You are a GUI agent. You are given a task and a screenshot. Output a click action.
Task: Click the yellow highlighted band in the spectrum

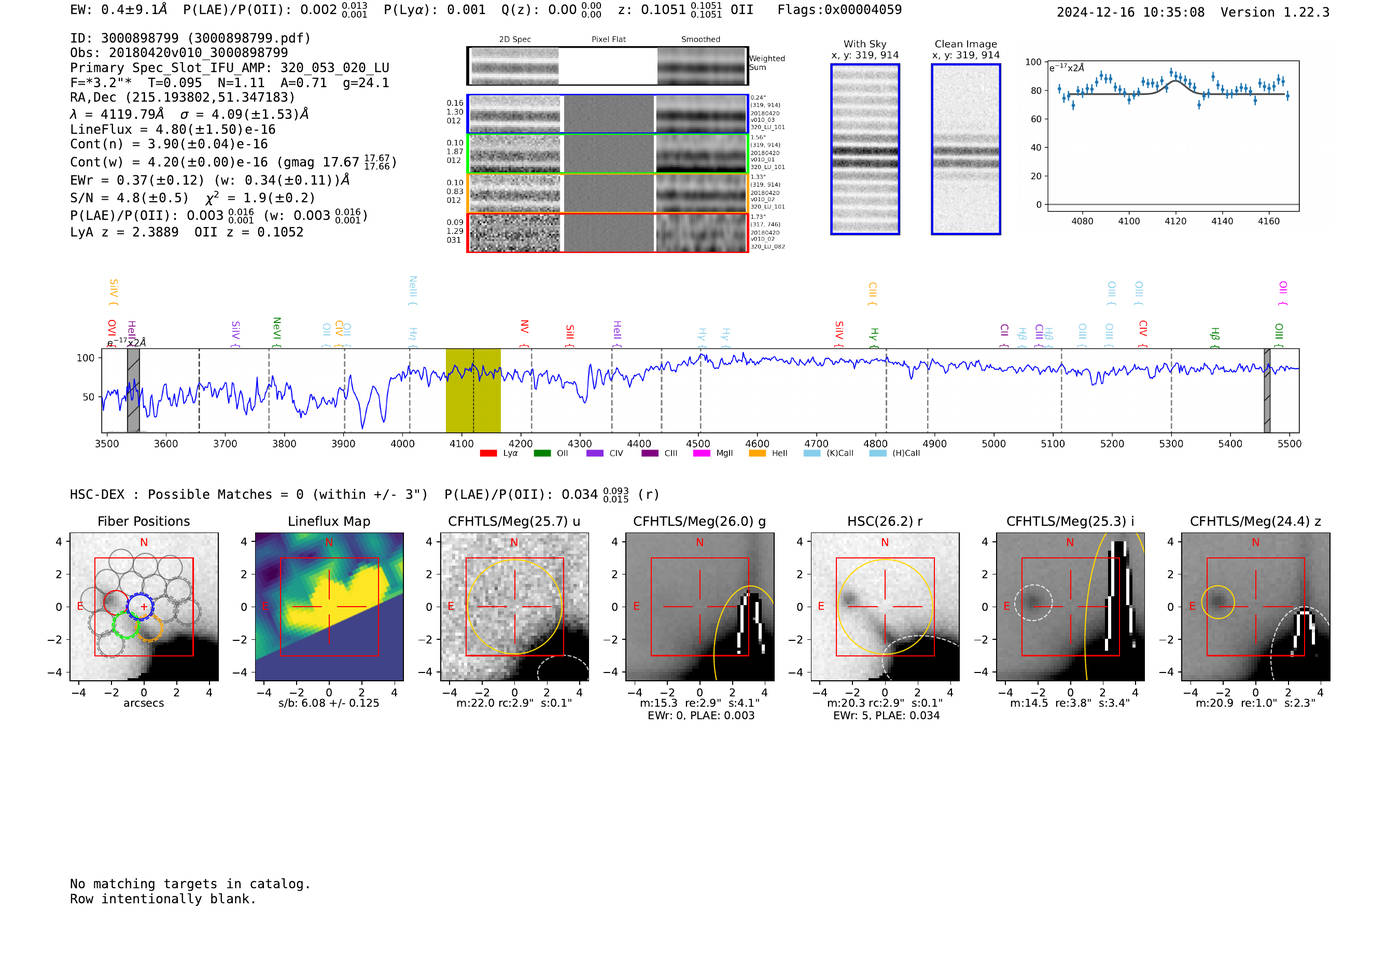[473, 390]
